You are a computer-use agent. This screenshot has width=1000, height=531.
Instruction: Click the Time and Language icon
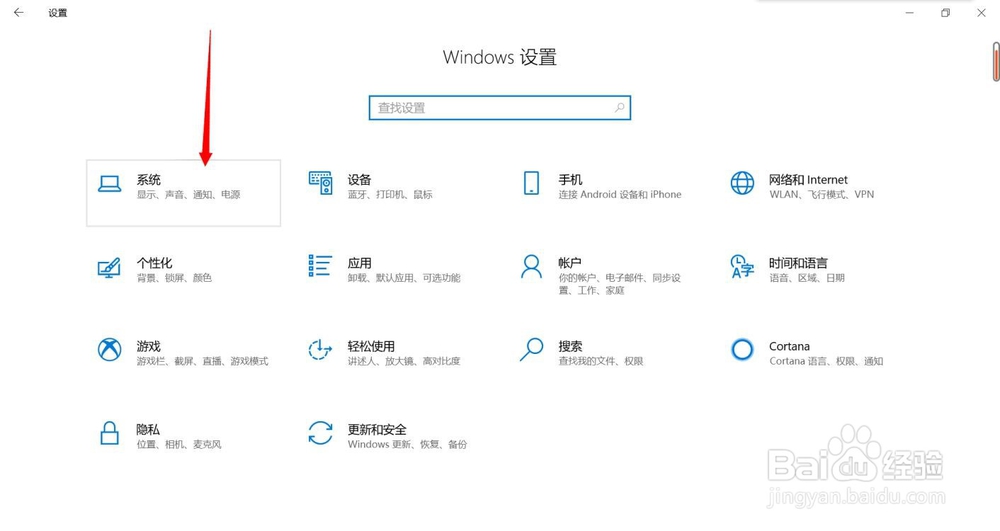[x=742, y=266]
